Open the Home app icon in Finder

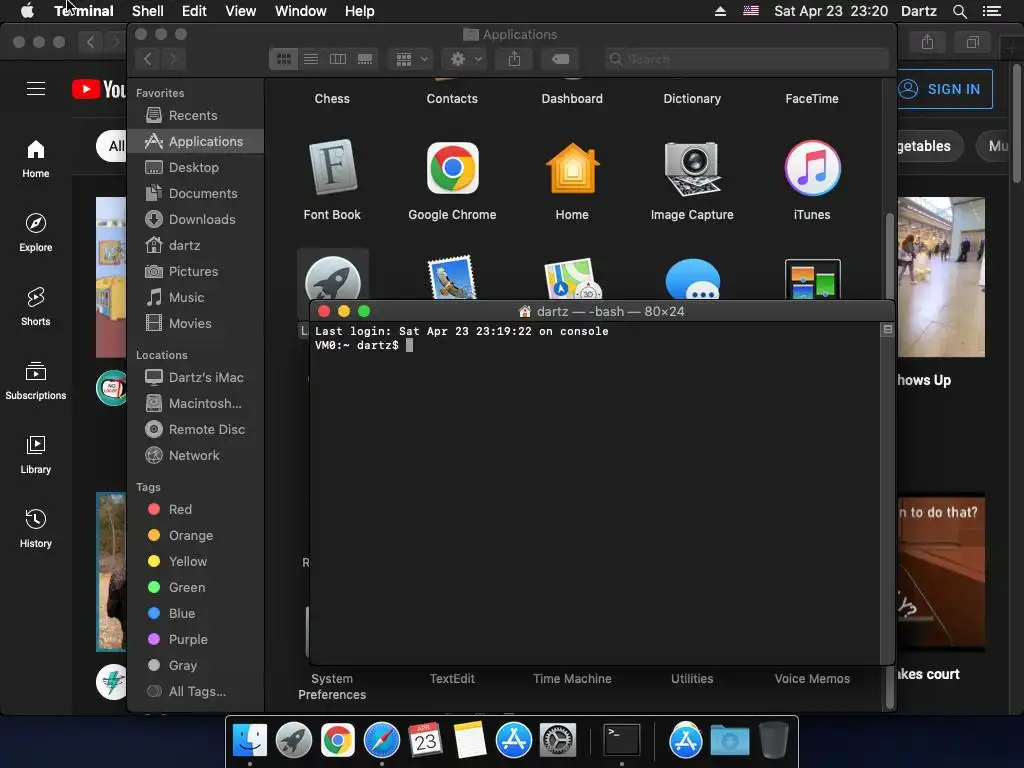572,168
